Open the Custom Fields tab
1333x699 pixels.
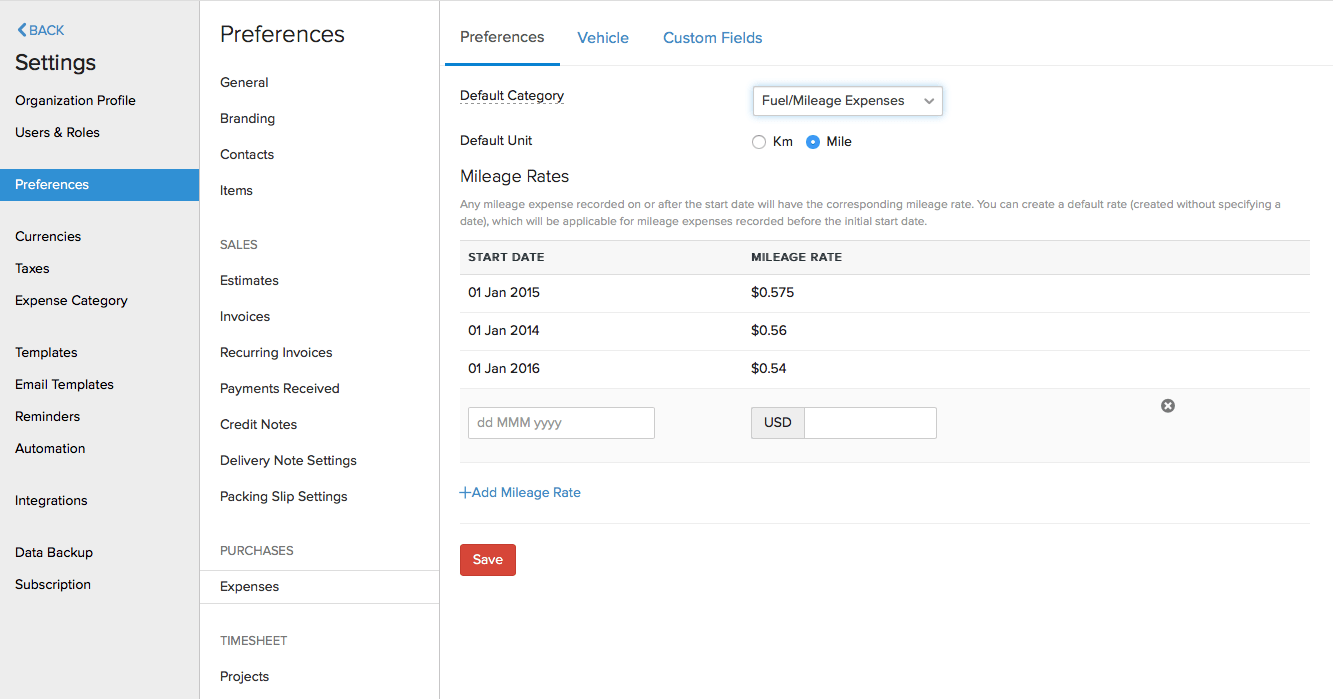[x=712, y=38]
